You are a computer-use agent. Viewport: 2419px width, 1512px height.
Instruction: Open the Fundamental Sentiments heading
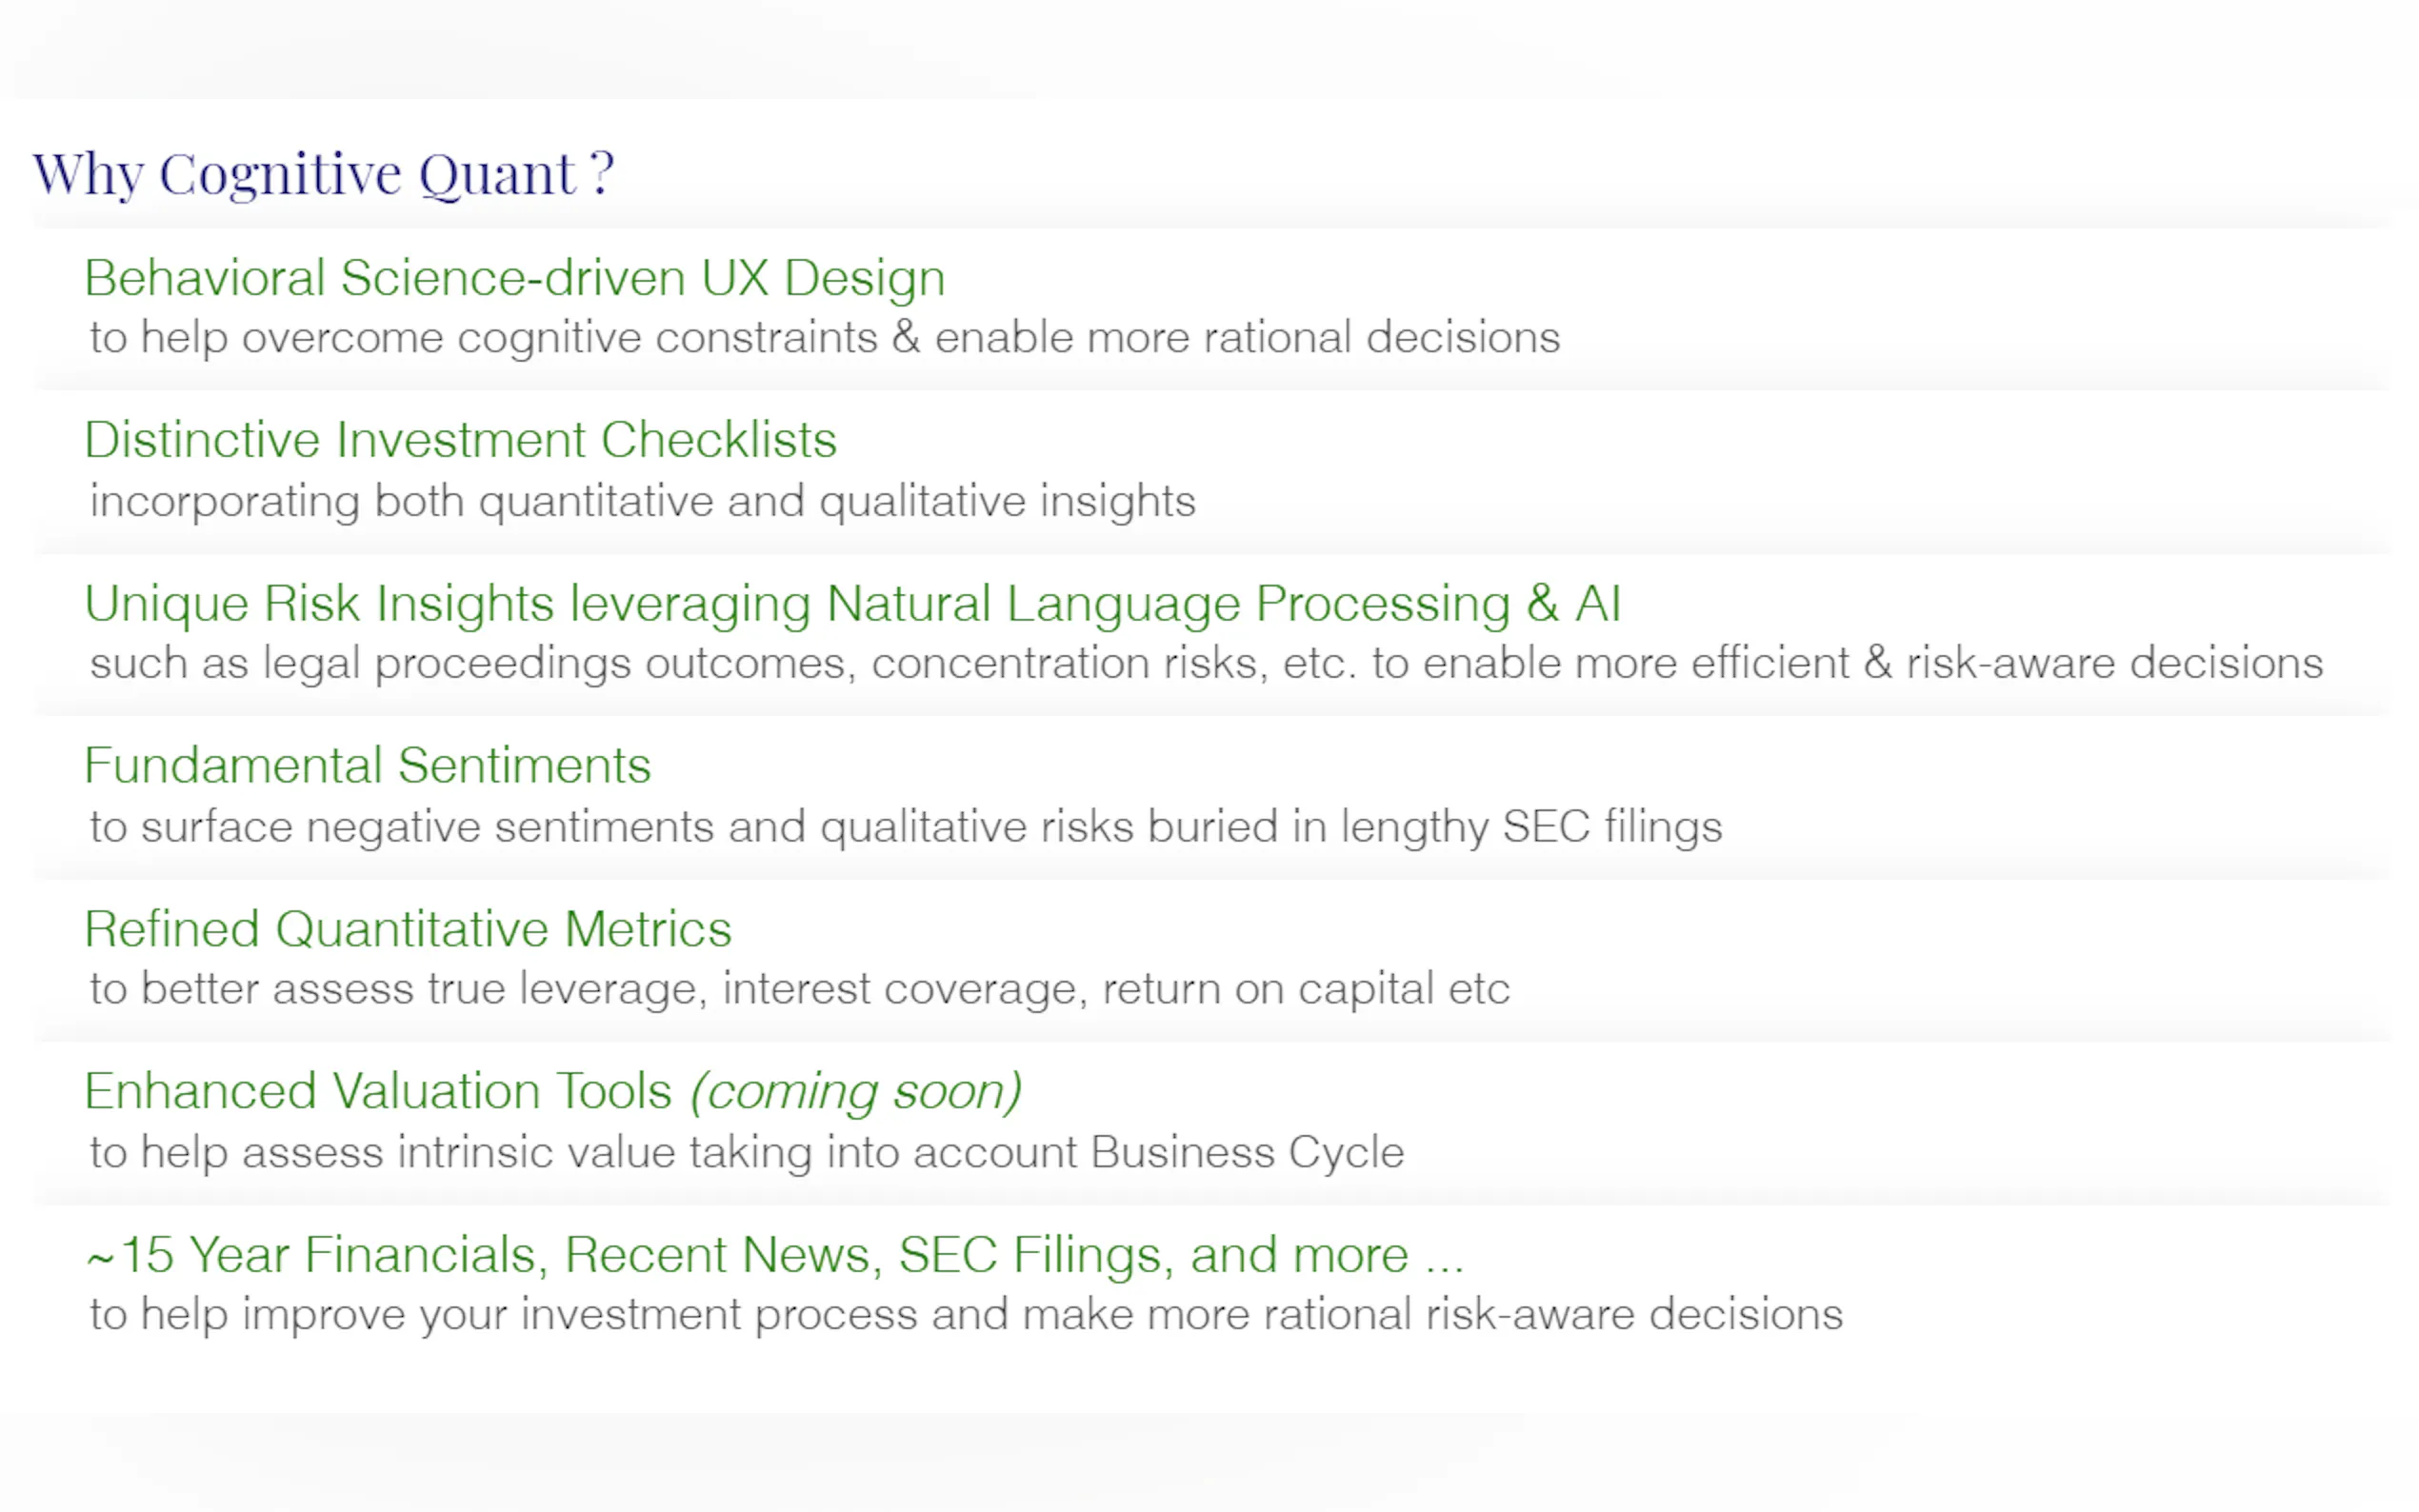coord(367,766)
